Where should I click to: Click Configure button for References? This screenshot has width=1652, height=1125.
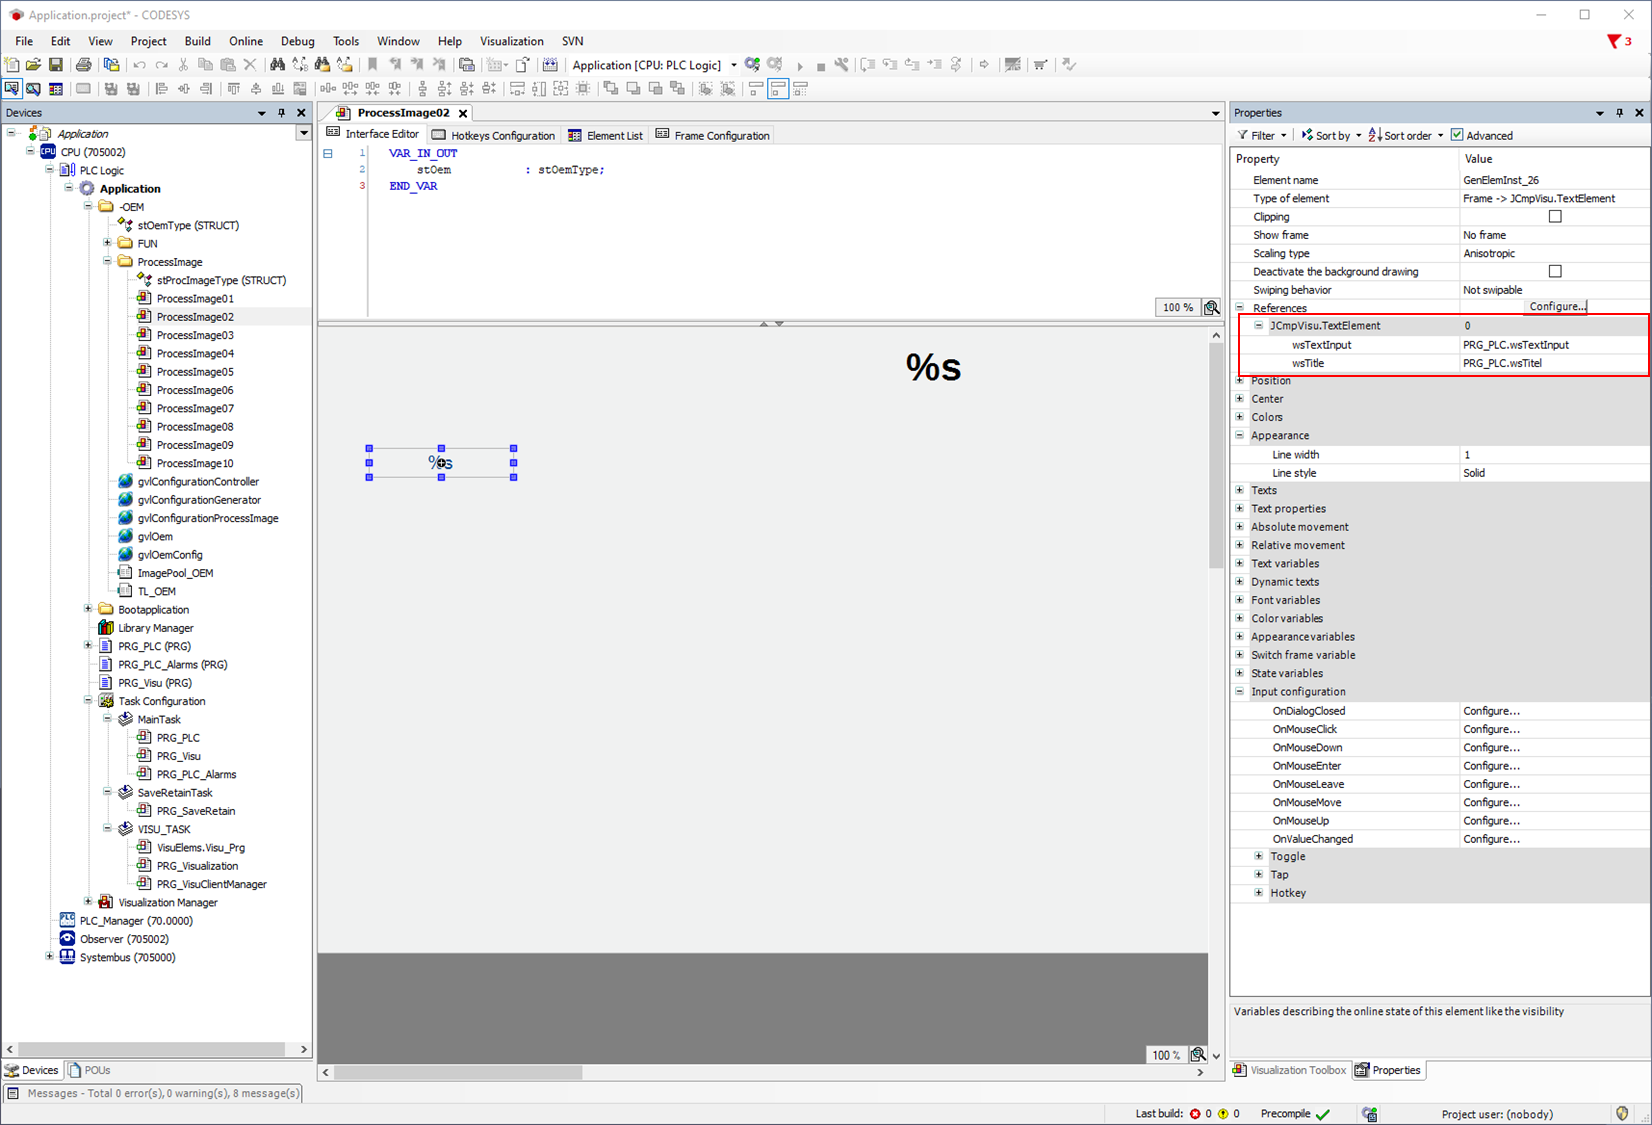pos(1556,307)
